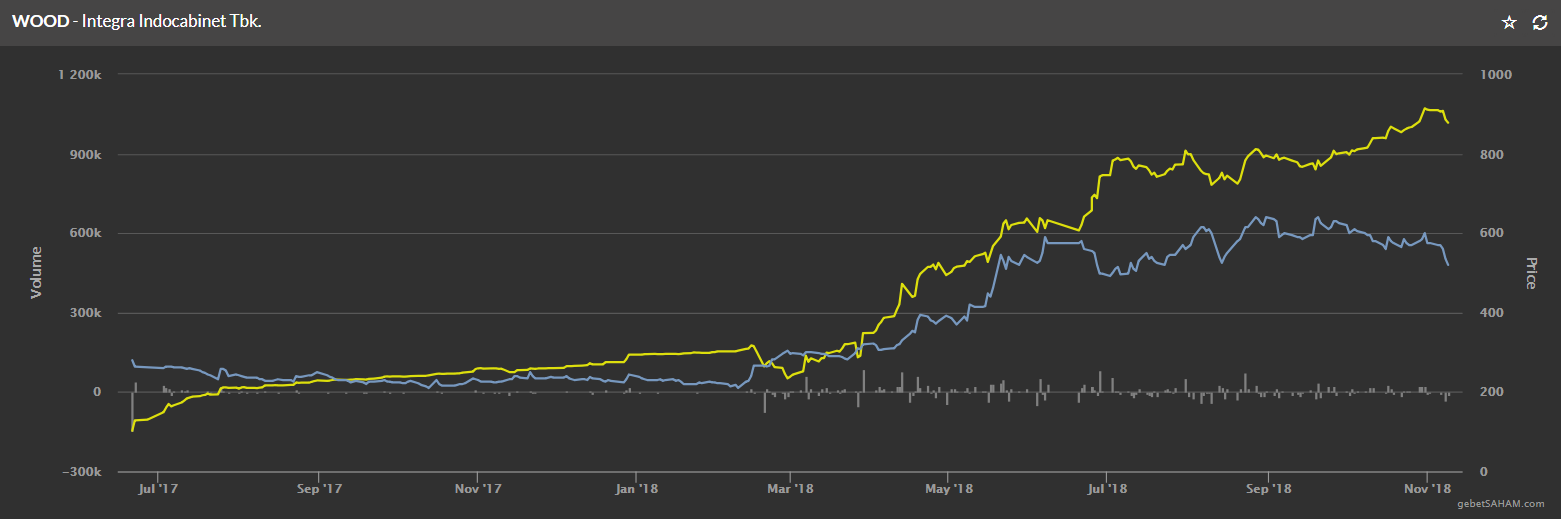This screenshot has width=1561, height=519.
Task: Click the Nov '18 date label
Action: coord(1428,489)
